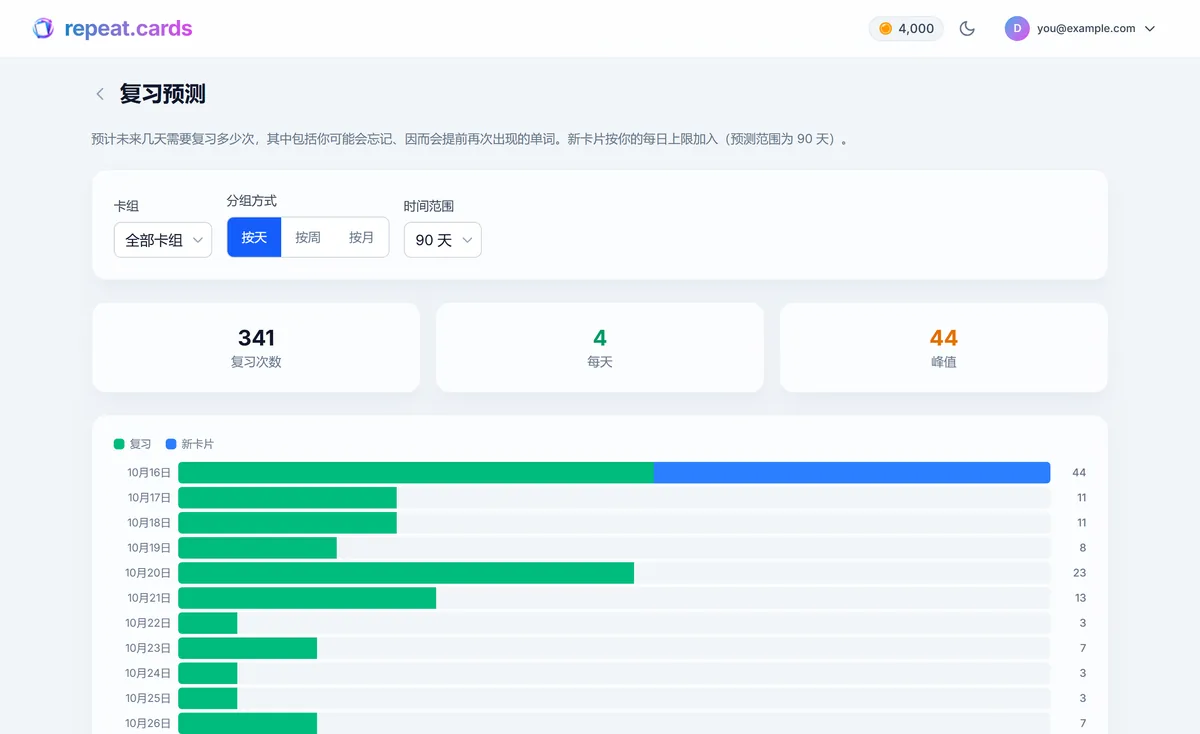Image resolution: width=1200 pixels, height=734 pixels.
Task: Click the 10月16日 date label
Action: 149,472
